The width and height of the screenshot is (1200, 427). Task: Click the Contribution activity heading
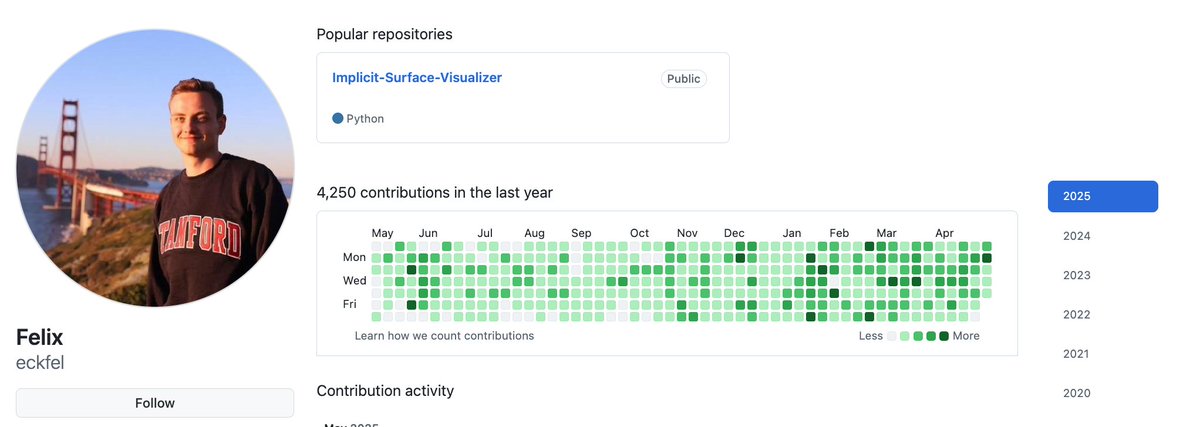385,390
